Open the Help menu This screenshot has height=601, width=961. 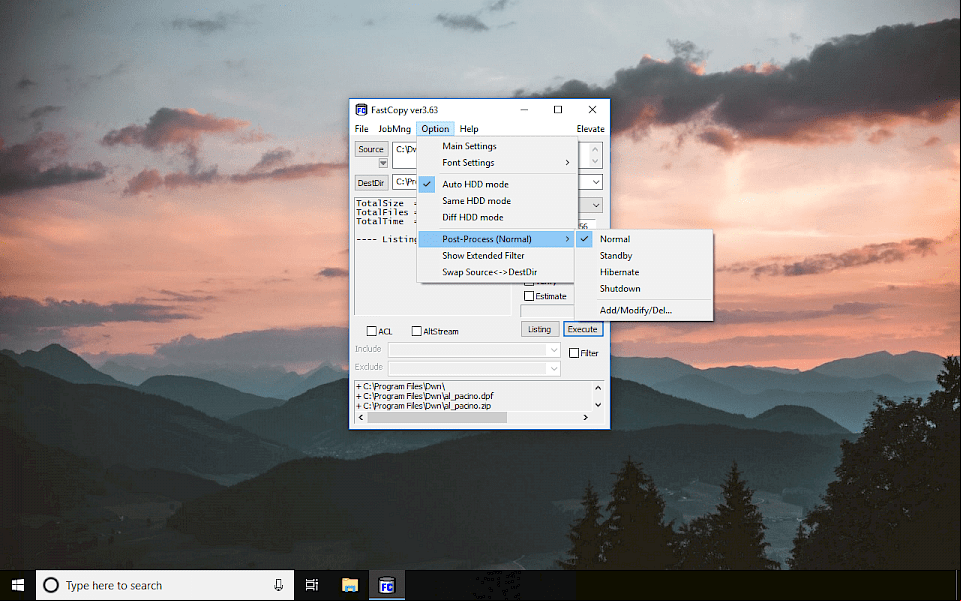point(469,129)
